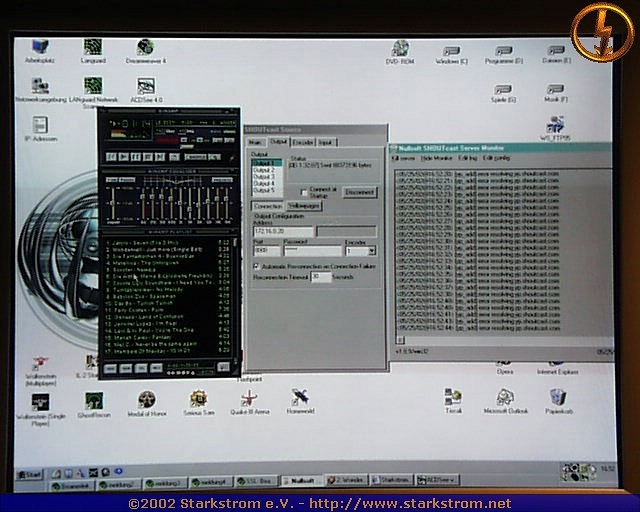This screenshot has width=640, height=512.
Task: Open the Hide Monitor menu item
Action: tap(436, 158)
